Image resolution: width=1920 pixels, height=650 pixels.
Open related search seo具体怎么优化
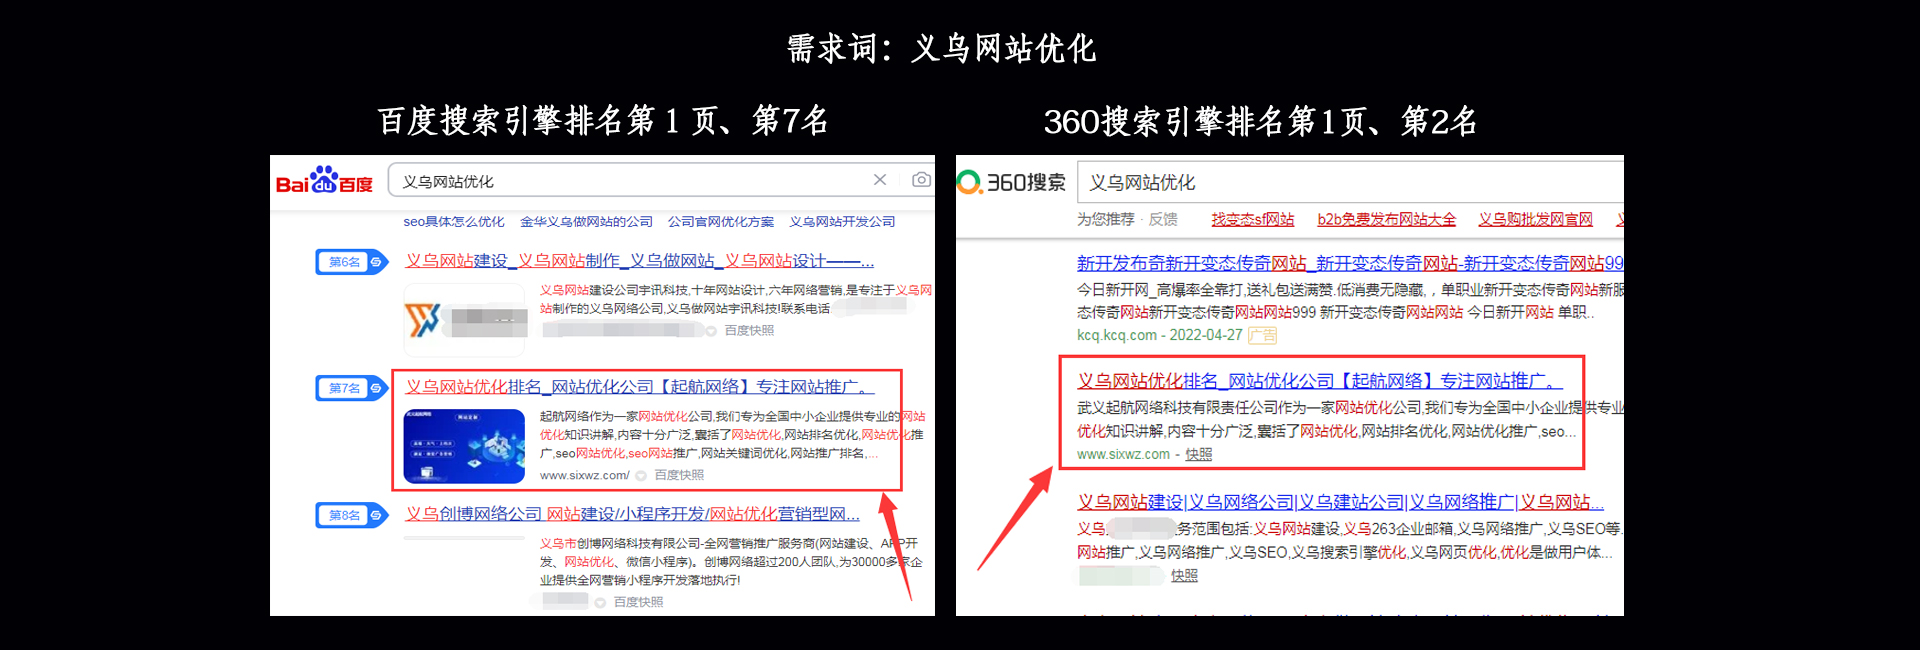tap(454, 222)
